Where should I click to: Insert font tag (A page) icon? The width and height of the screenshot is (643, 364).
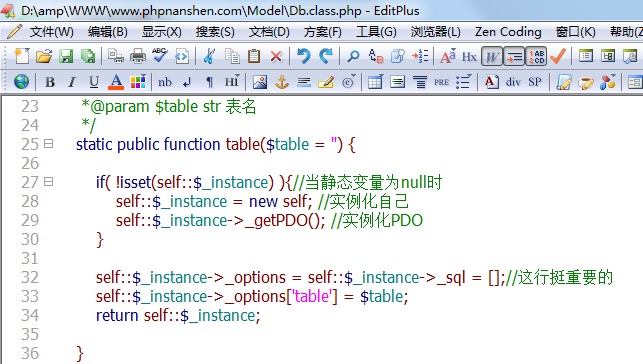[492, 82]
